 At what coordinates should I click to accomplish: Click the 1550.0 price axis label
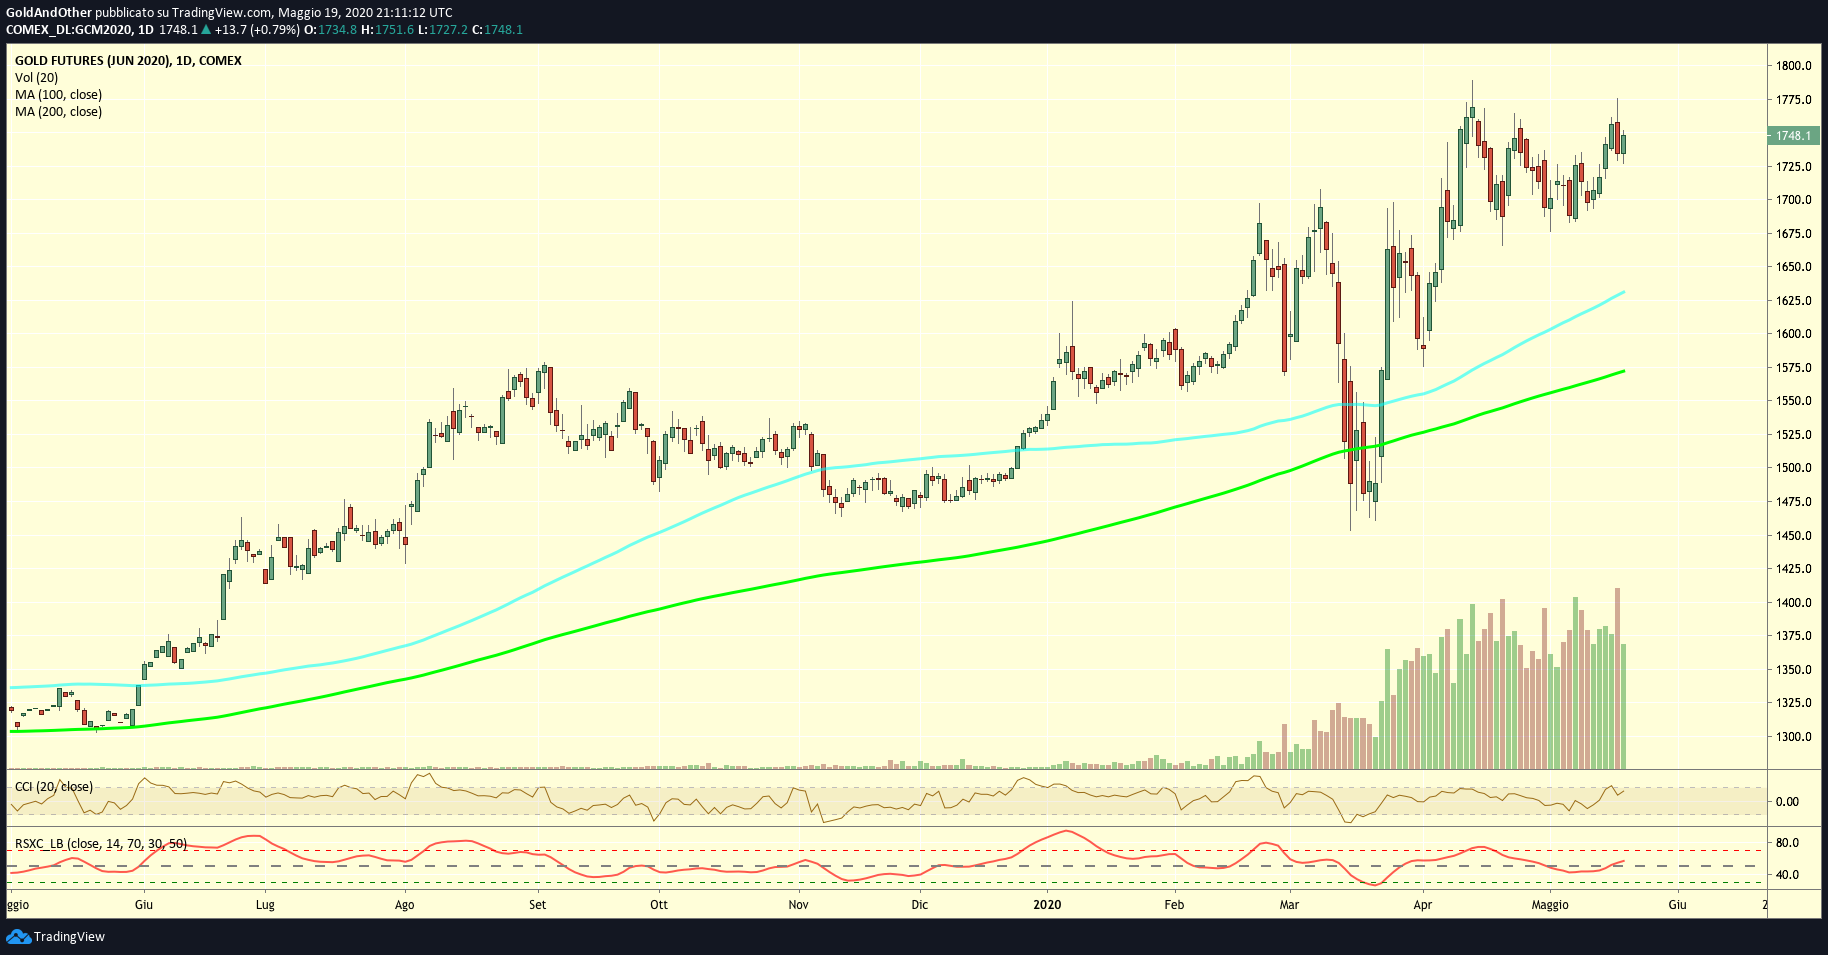click(x=1794, y=401)
